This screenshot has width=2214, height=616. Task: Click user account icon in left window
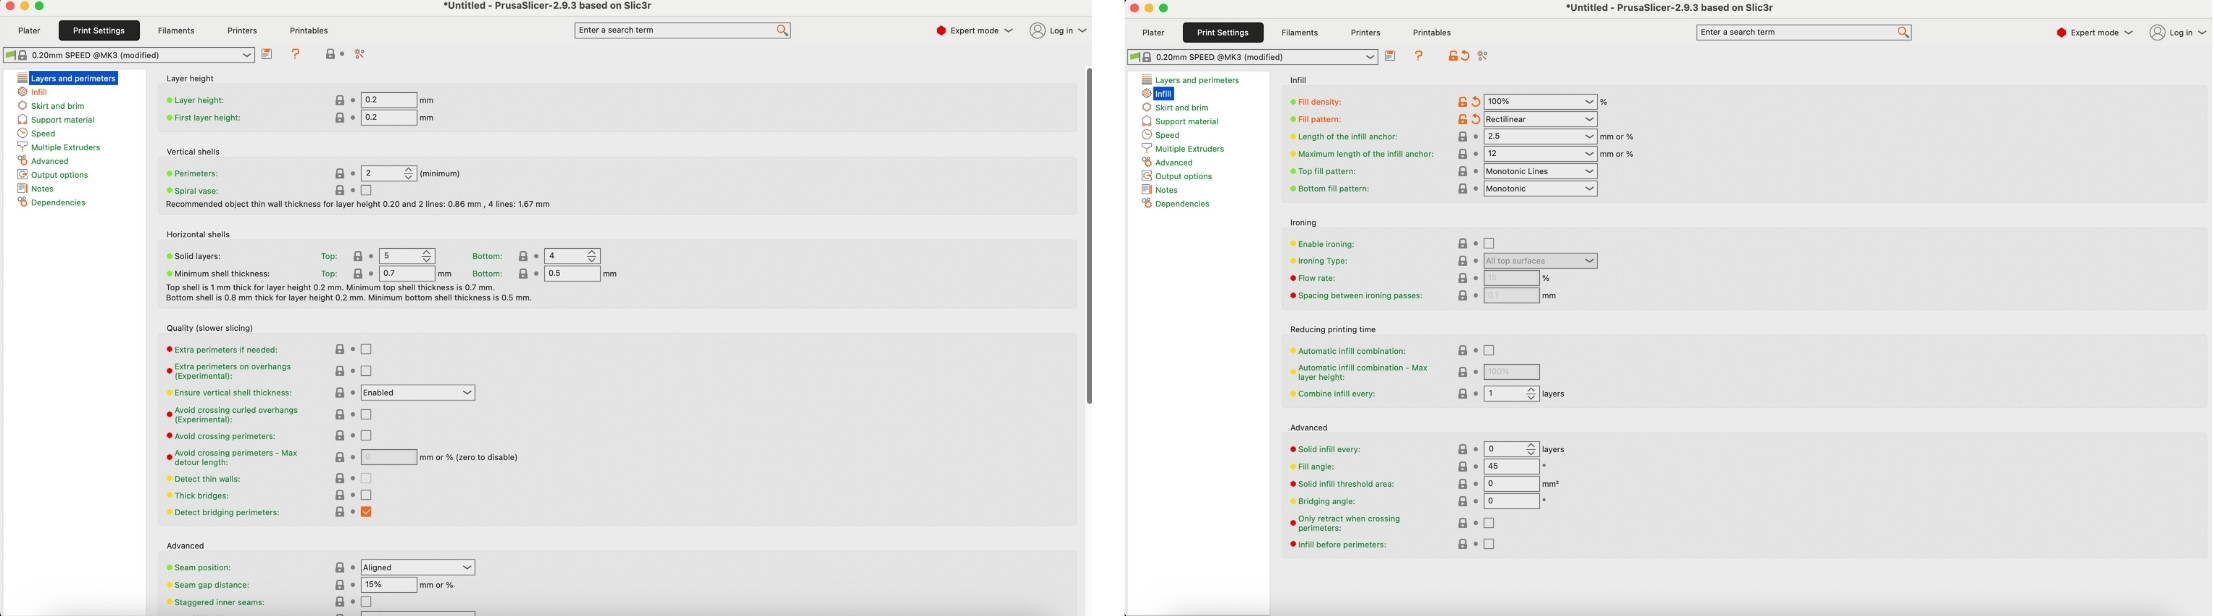[x=1038, y=31]
